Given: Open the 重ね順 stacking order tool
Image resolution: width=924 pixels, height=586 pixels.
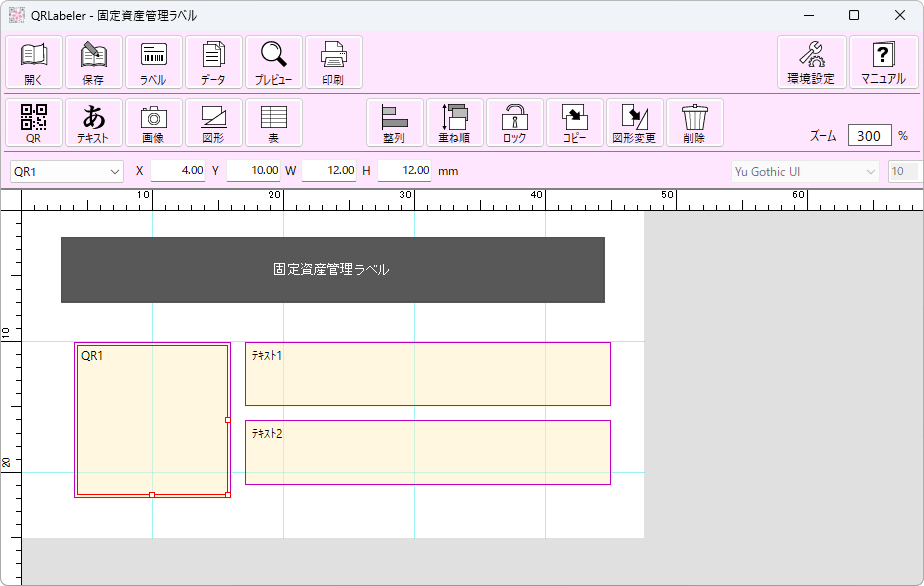Looking at the screenshot, I should (x=453, y=122).
